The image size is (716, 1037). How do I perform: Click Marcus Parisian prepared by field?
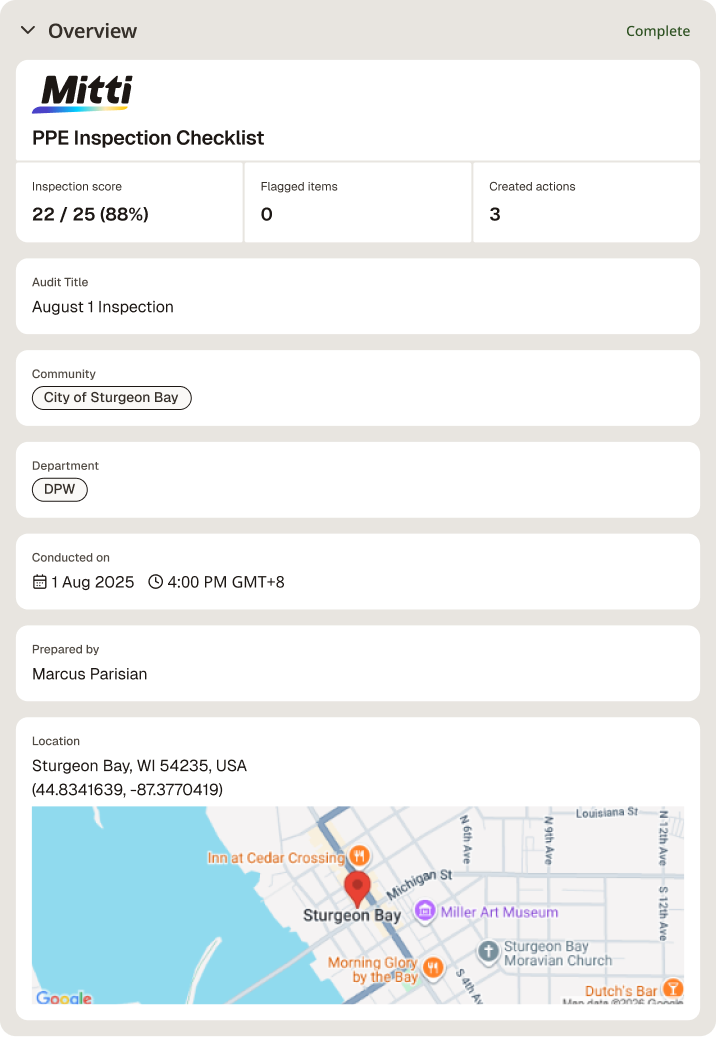click(x=358, y=663)
